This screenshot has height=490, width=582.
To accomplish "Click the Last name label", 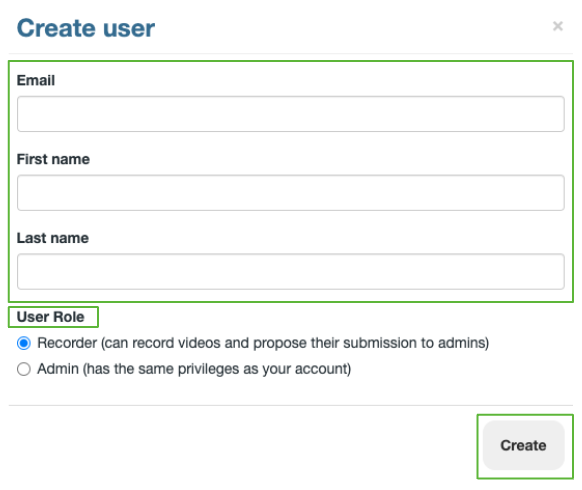I will [x=53, y=238].
